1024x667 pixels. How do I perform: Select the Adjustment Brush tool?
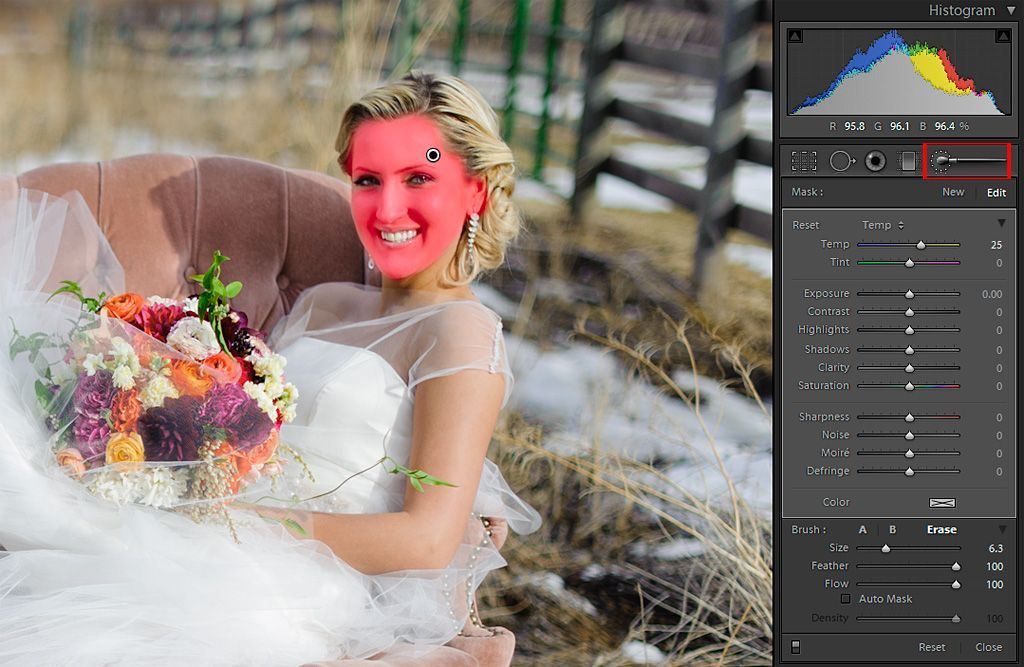coord(967,161)
